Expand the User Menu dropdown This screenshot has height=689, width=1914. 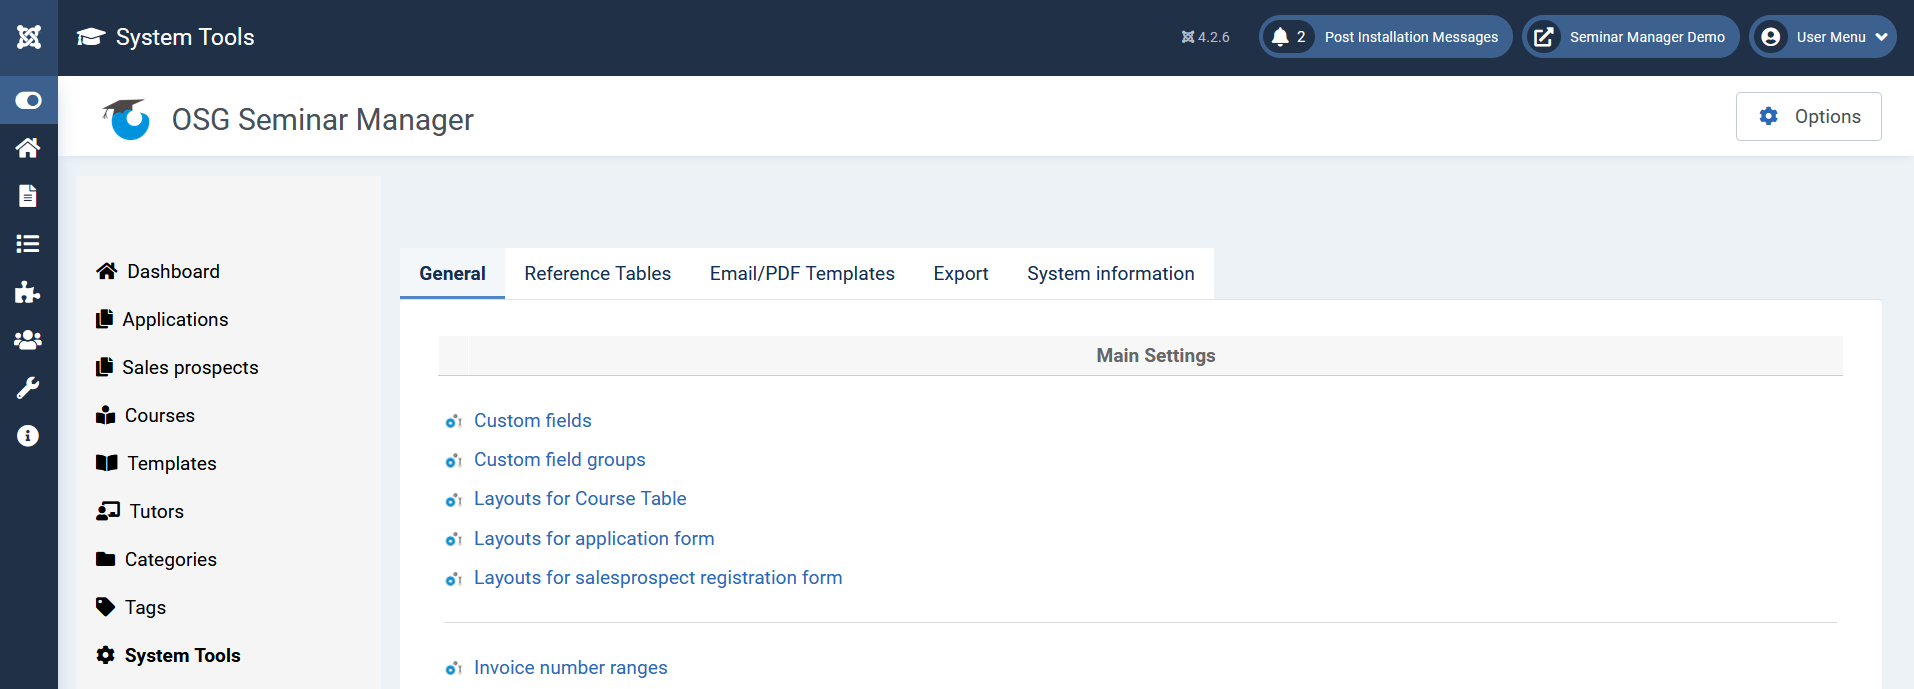[x=1823, y=37]
